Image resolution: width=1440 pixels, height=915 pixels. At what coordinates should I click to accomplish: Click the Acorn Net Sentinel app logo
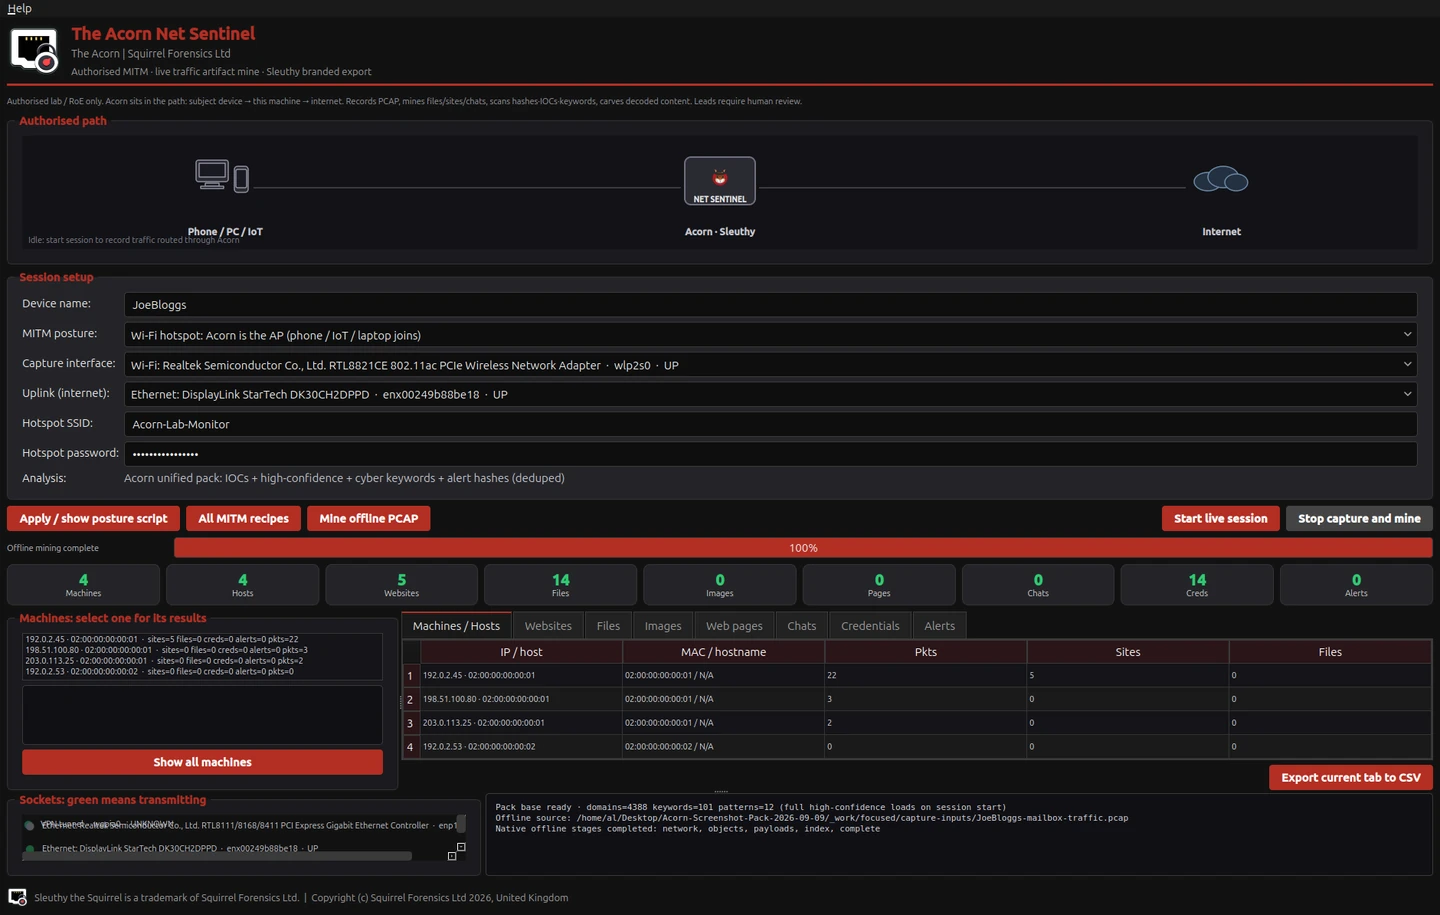[34, 50]
